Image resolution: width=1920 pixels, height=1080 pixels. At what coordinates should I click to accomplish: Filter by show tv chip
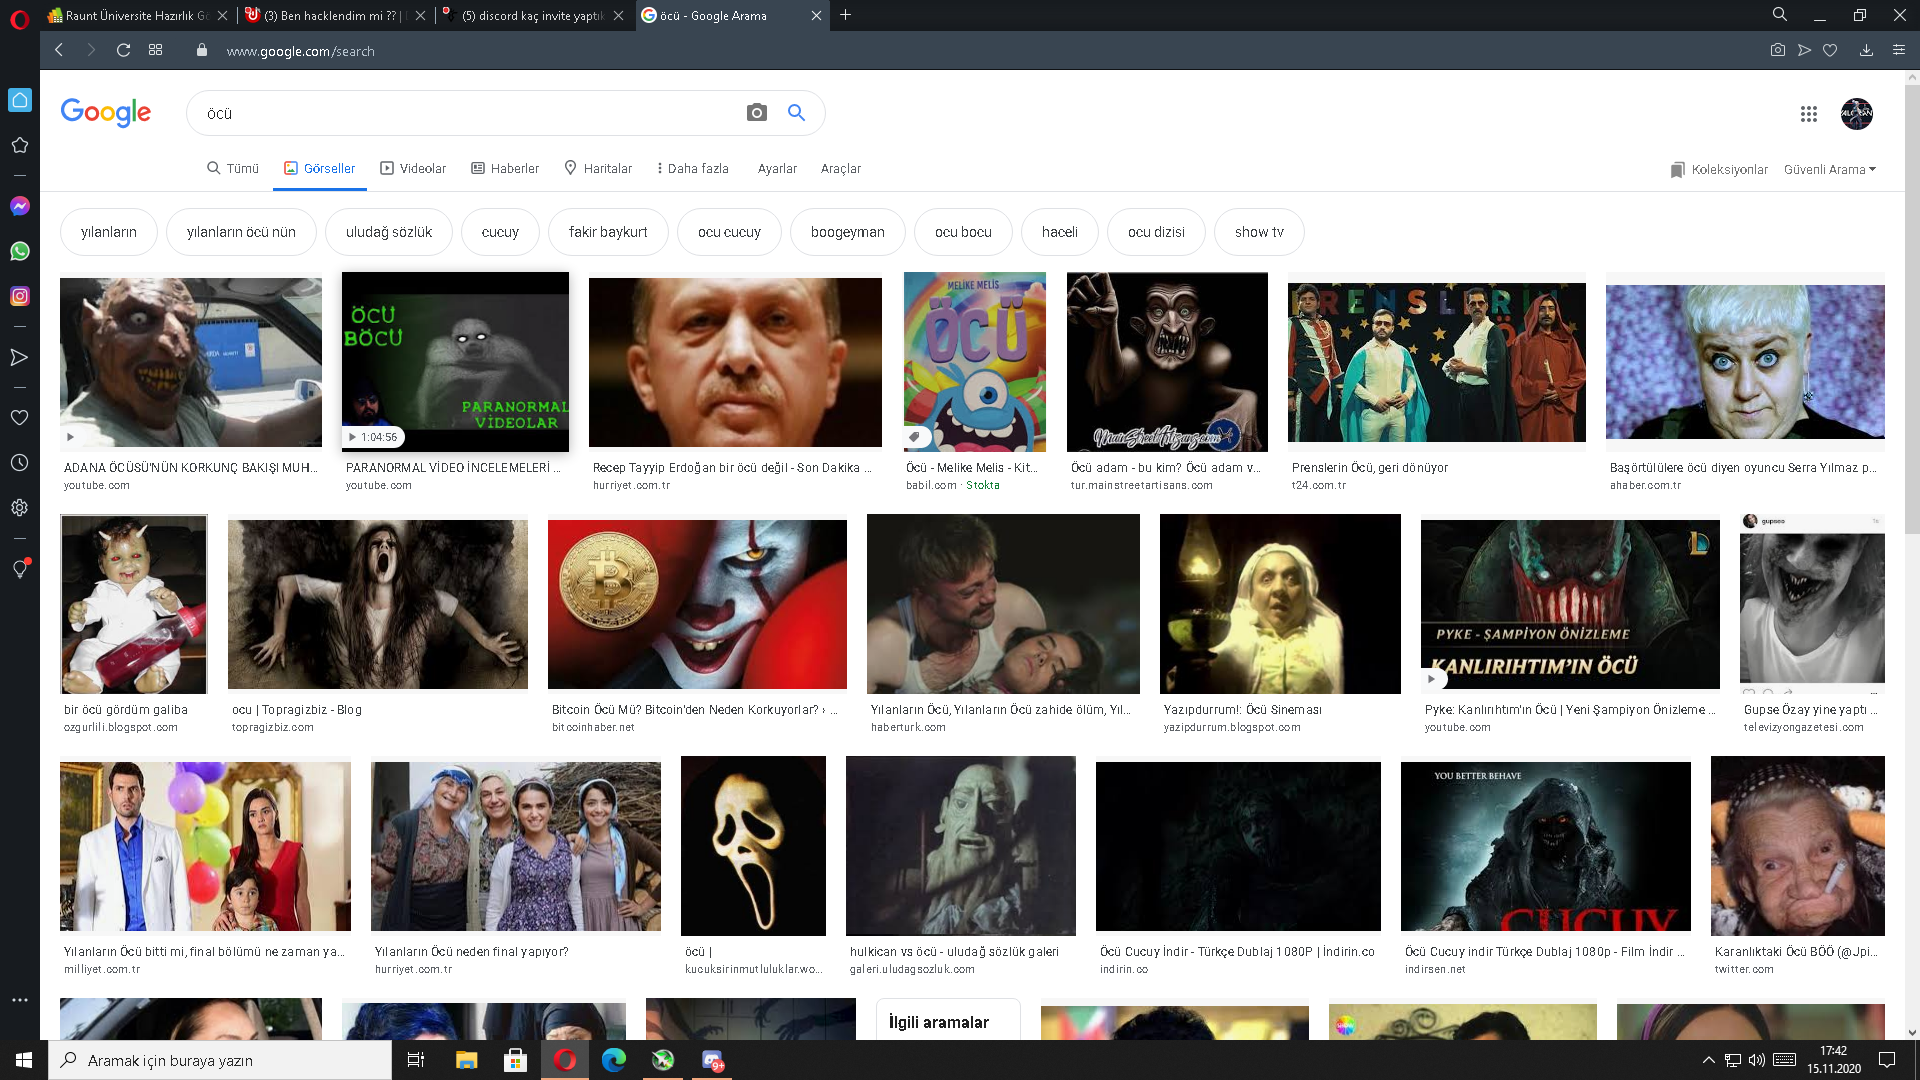coord(1259,232)
